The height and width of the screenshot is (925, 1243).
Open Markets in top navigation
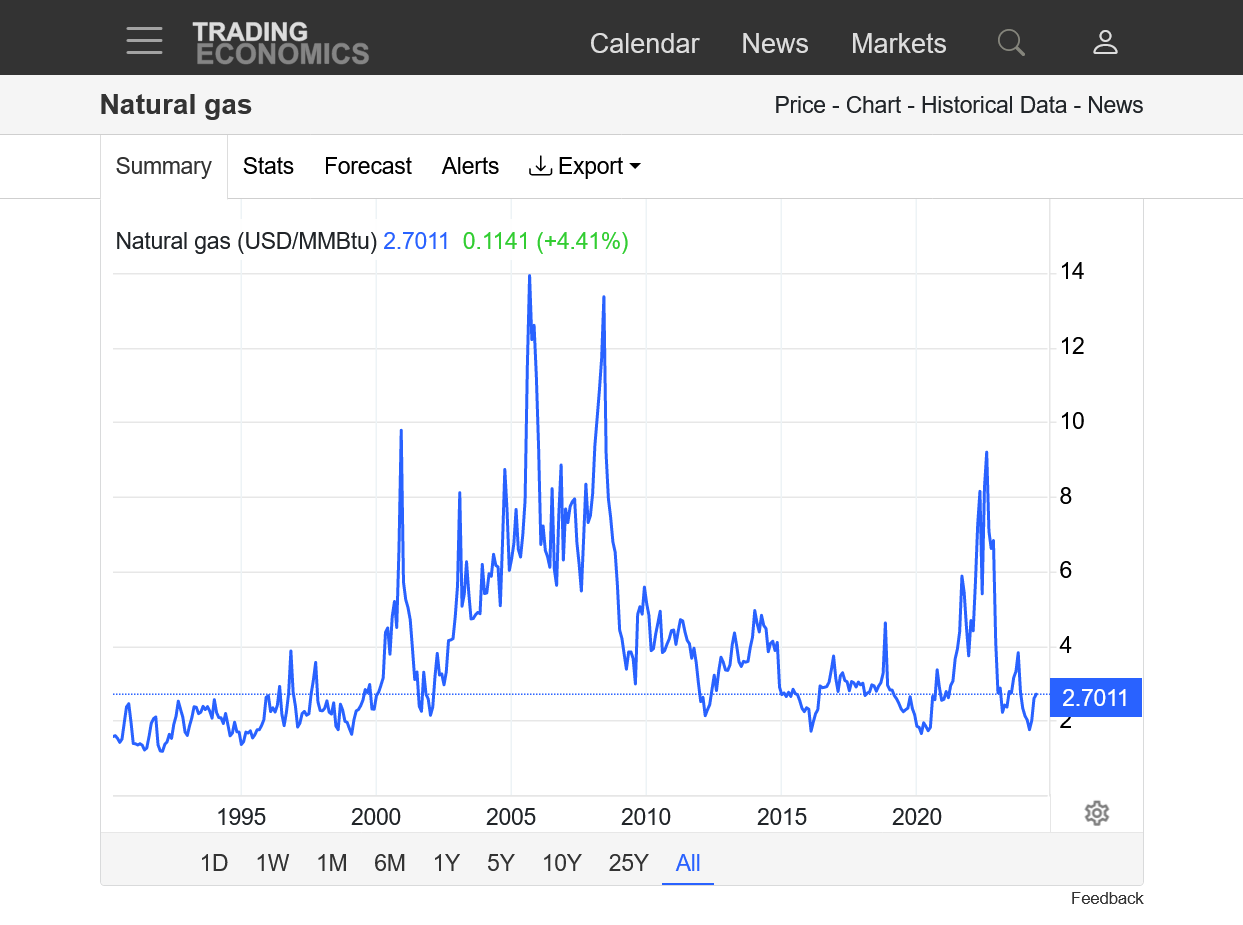898,44
